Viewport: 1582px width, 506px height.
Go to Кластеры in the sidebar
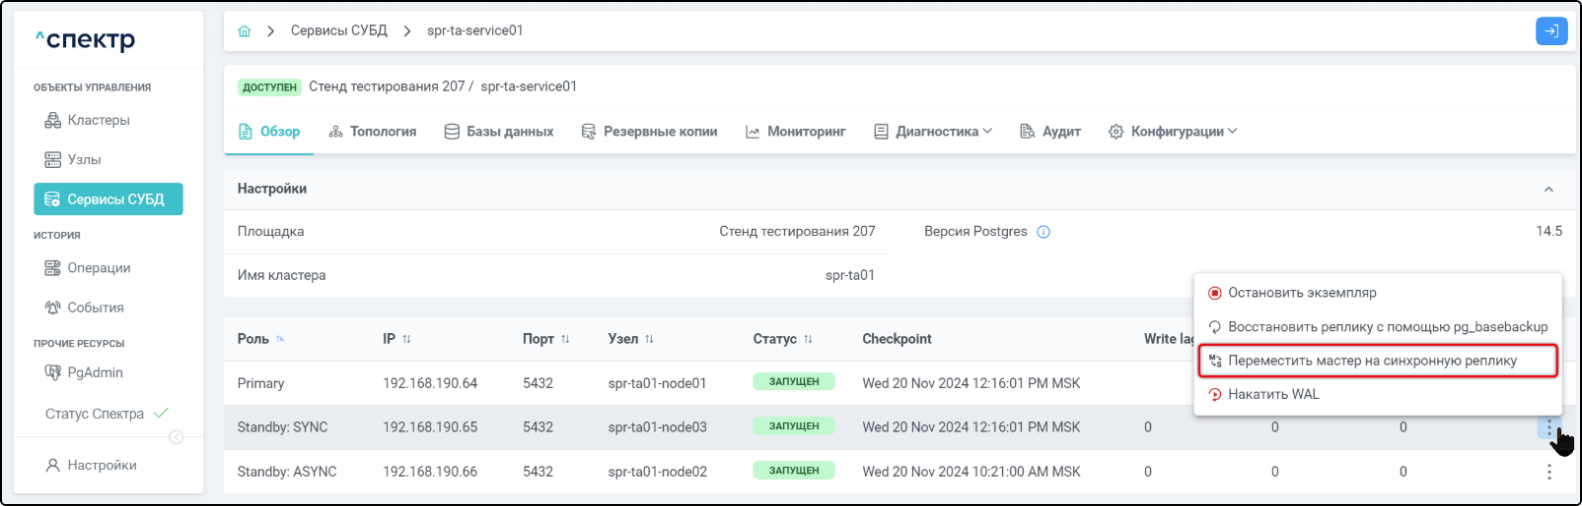[x=98, y=120]
